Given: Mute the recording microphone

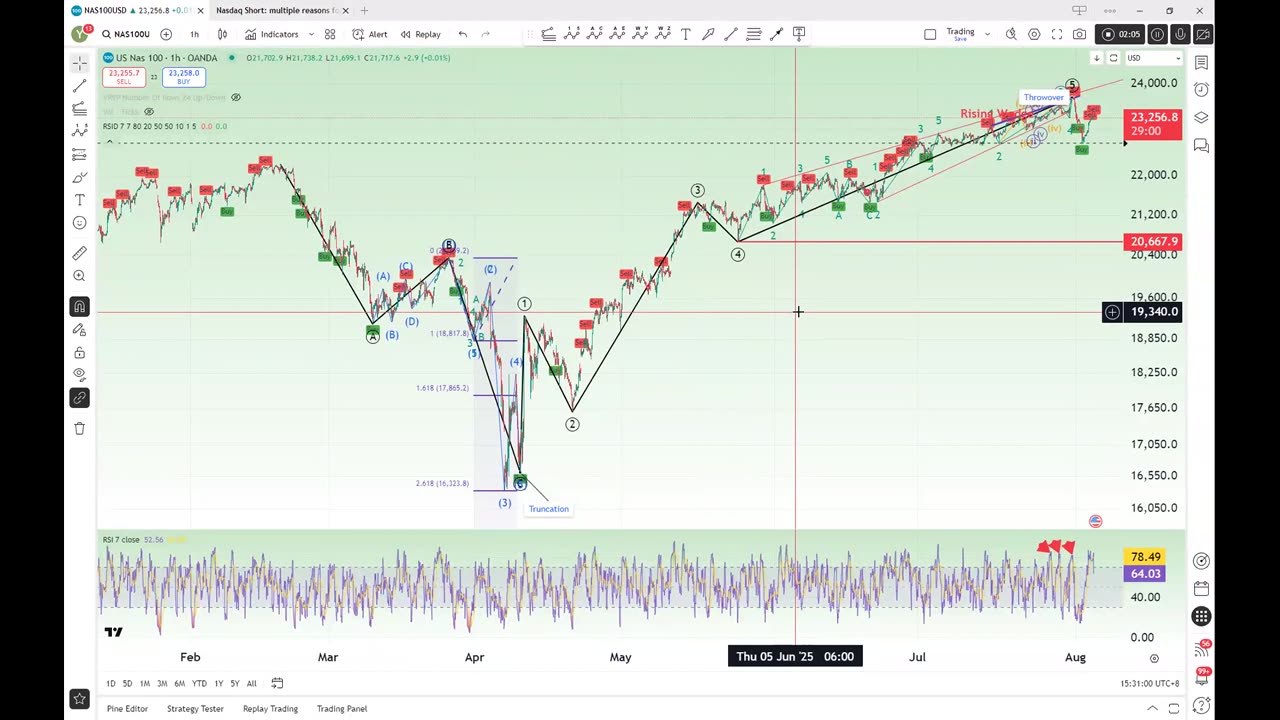Looking at the screenshot, I should [x=1181, y=34].
